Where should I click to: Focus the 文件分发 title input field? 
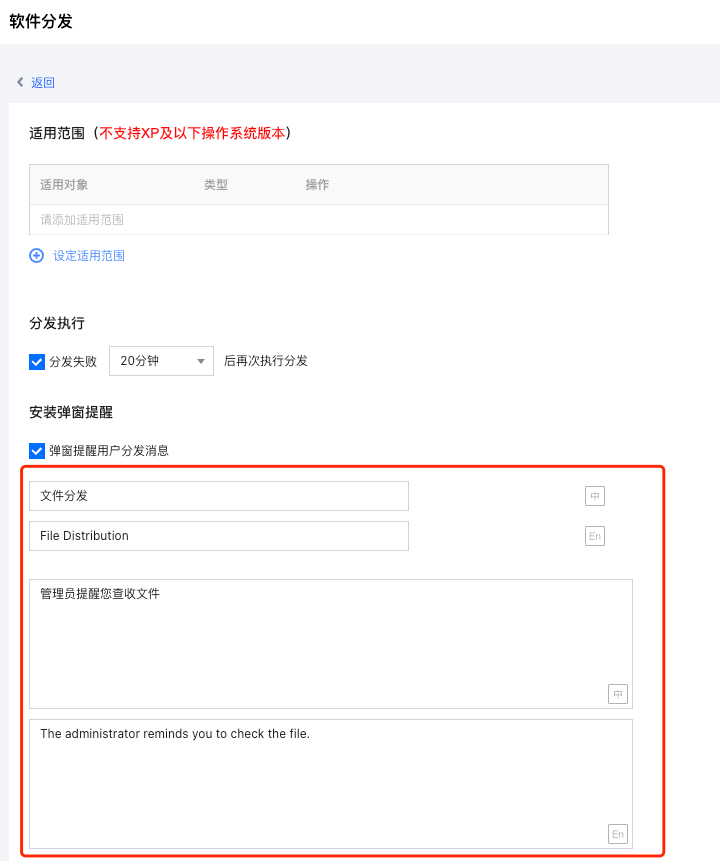219,496
